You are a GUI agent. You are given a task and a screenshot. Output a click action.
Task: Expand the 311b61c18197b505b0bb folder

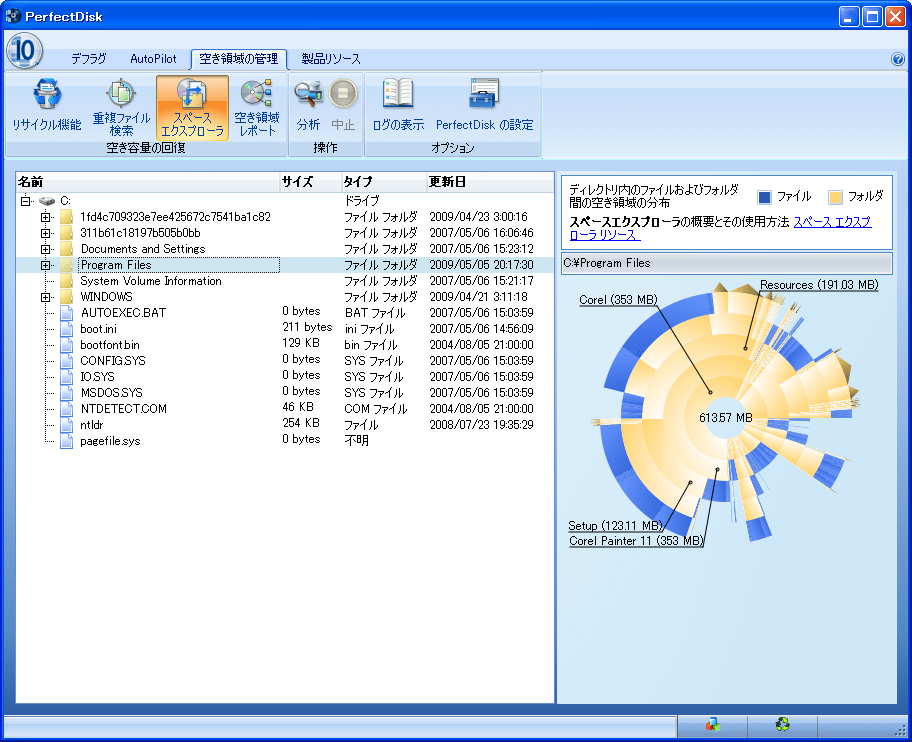point(45,233)
